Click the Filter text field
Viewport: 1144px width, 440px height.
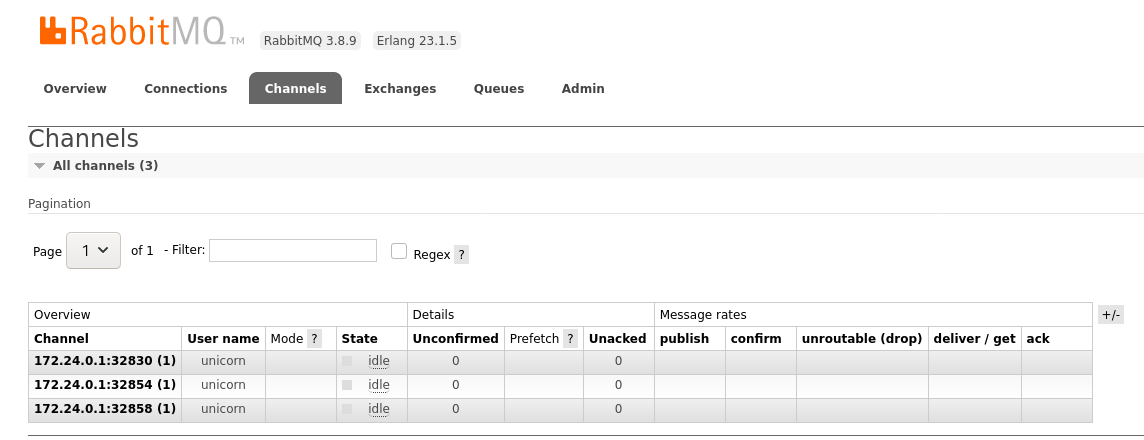pos(293,250)
